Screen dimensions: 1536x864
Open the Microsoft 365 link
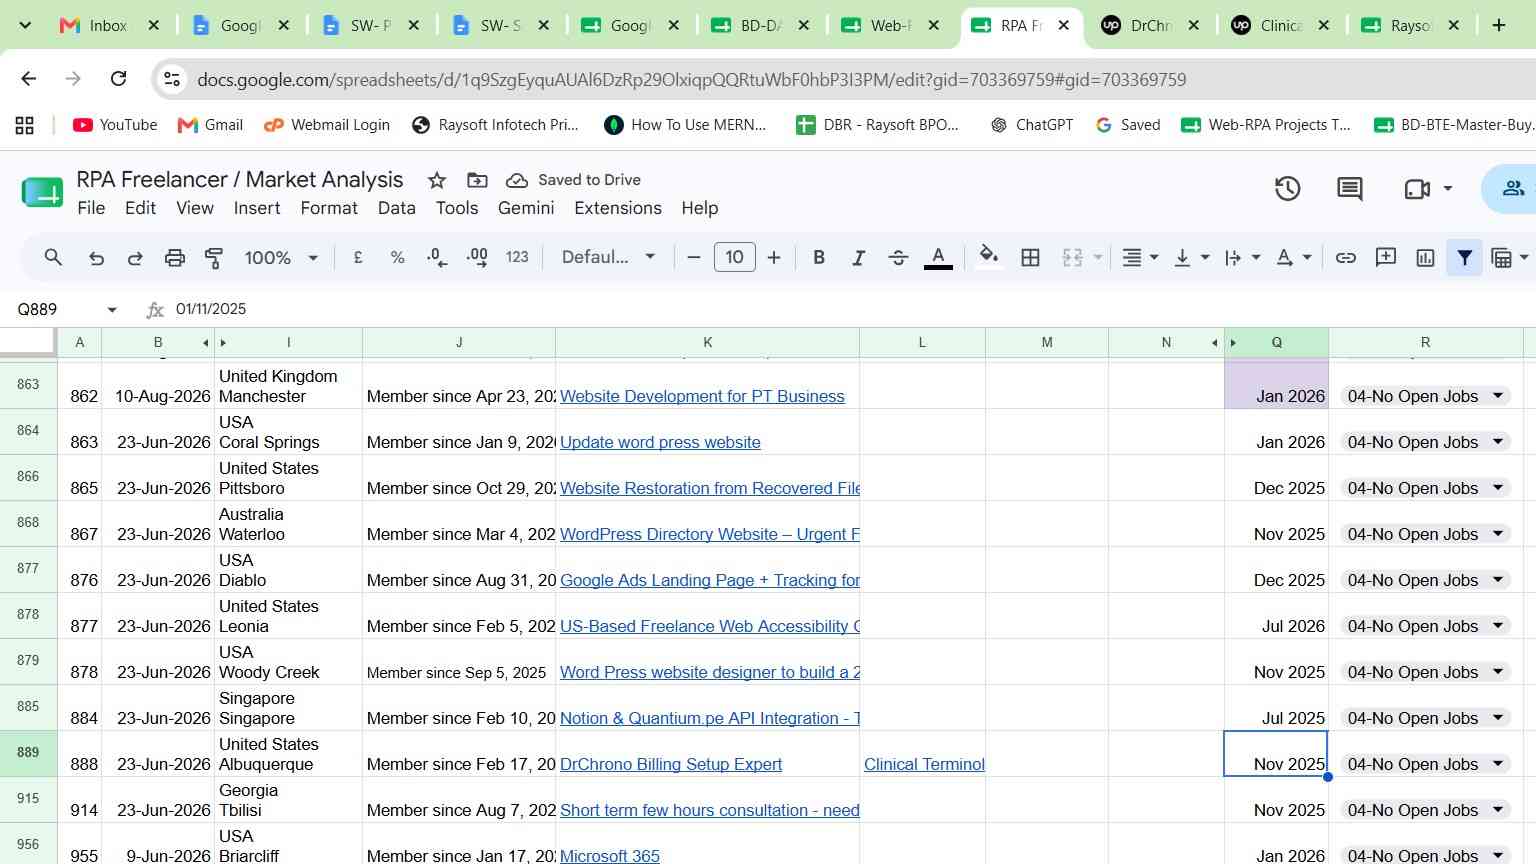610,855
